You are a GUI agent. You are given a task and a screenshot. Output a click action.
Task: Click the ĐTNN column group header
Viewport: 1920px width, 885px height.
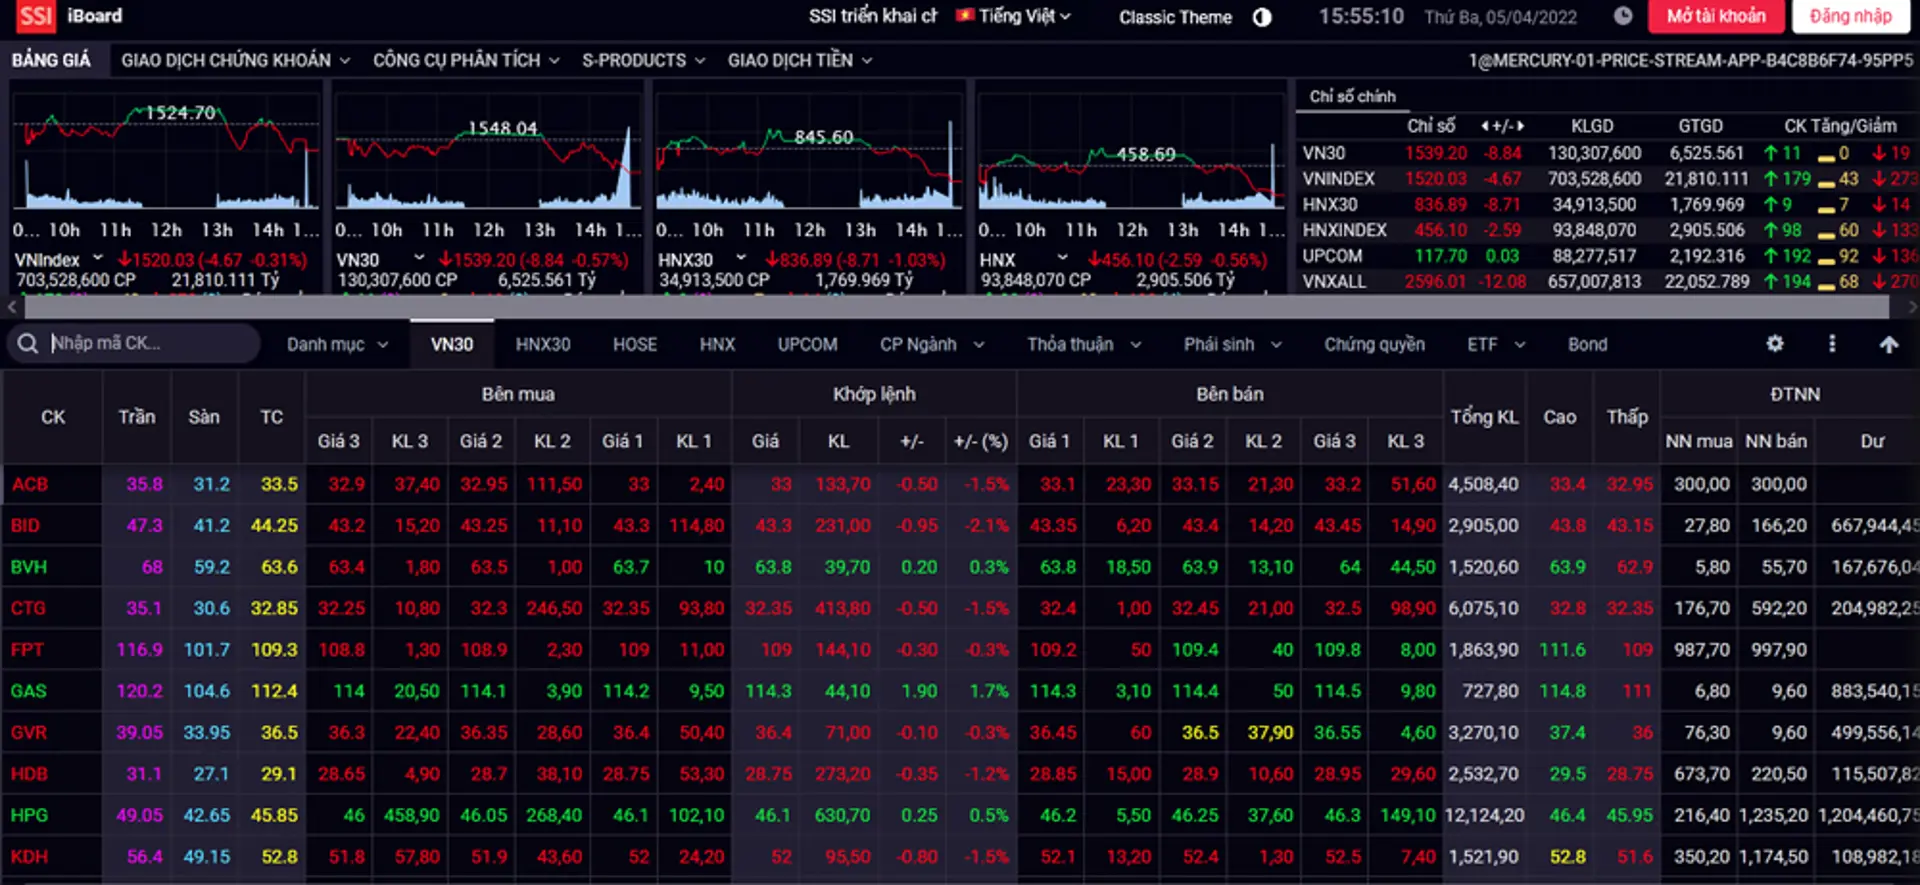pos(1795,394)
